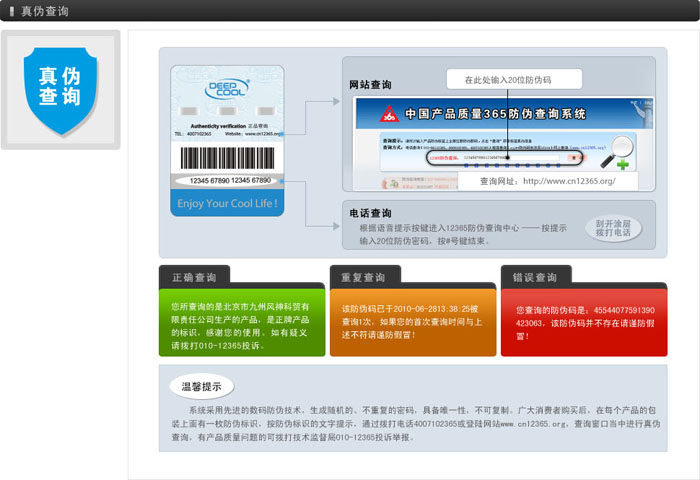
Task: Select the 错误查询 tab
Action: pyautogui.click(x=535, y=277)
